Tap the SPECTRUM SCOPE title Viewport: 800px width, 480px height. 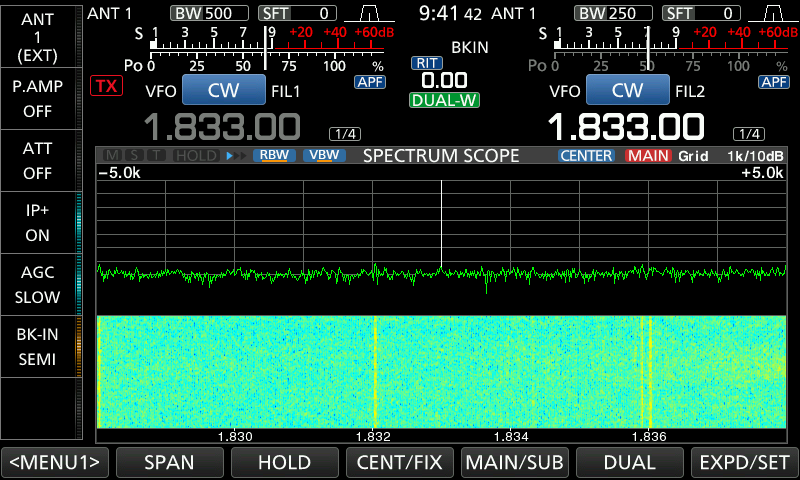click(441, 156)
